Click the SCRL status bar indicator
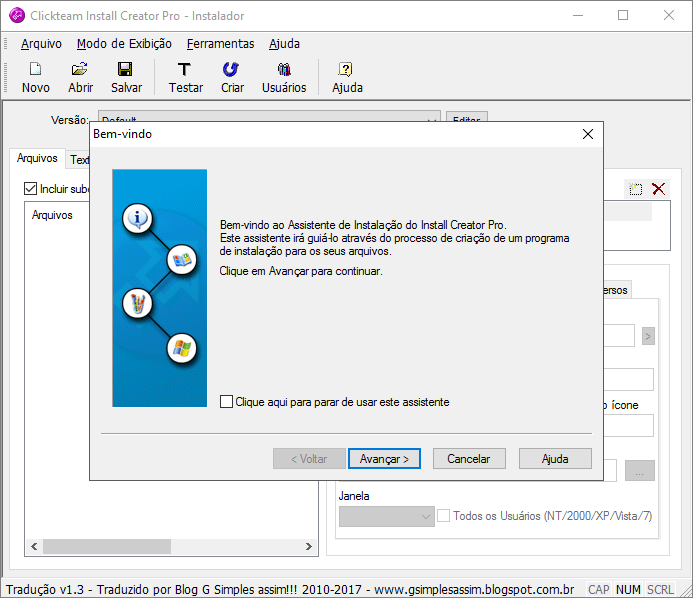The image size is (693, 598). (x=660, y=590)
